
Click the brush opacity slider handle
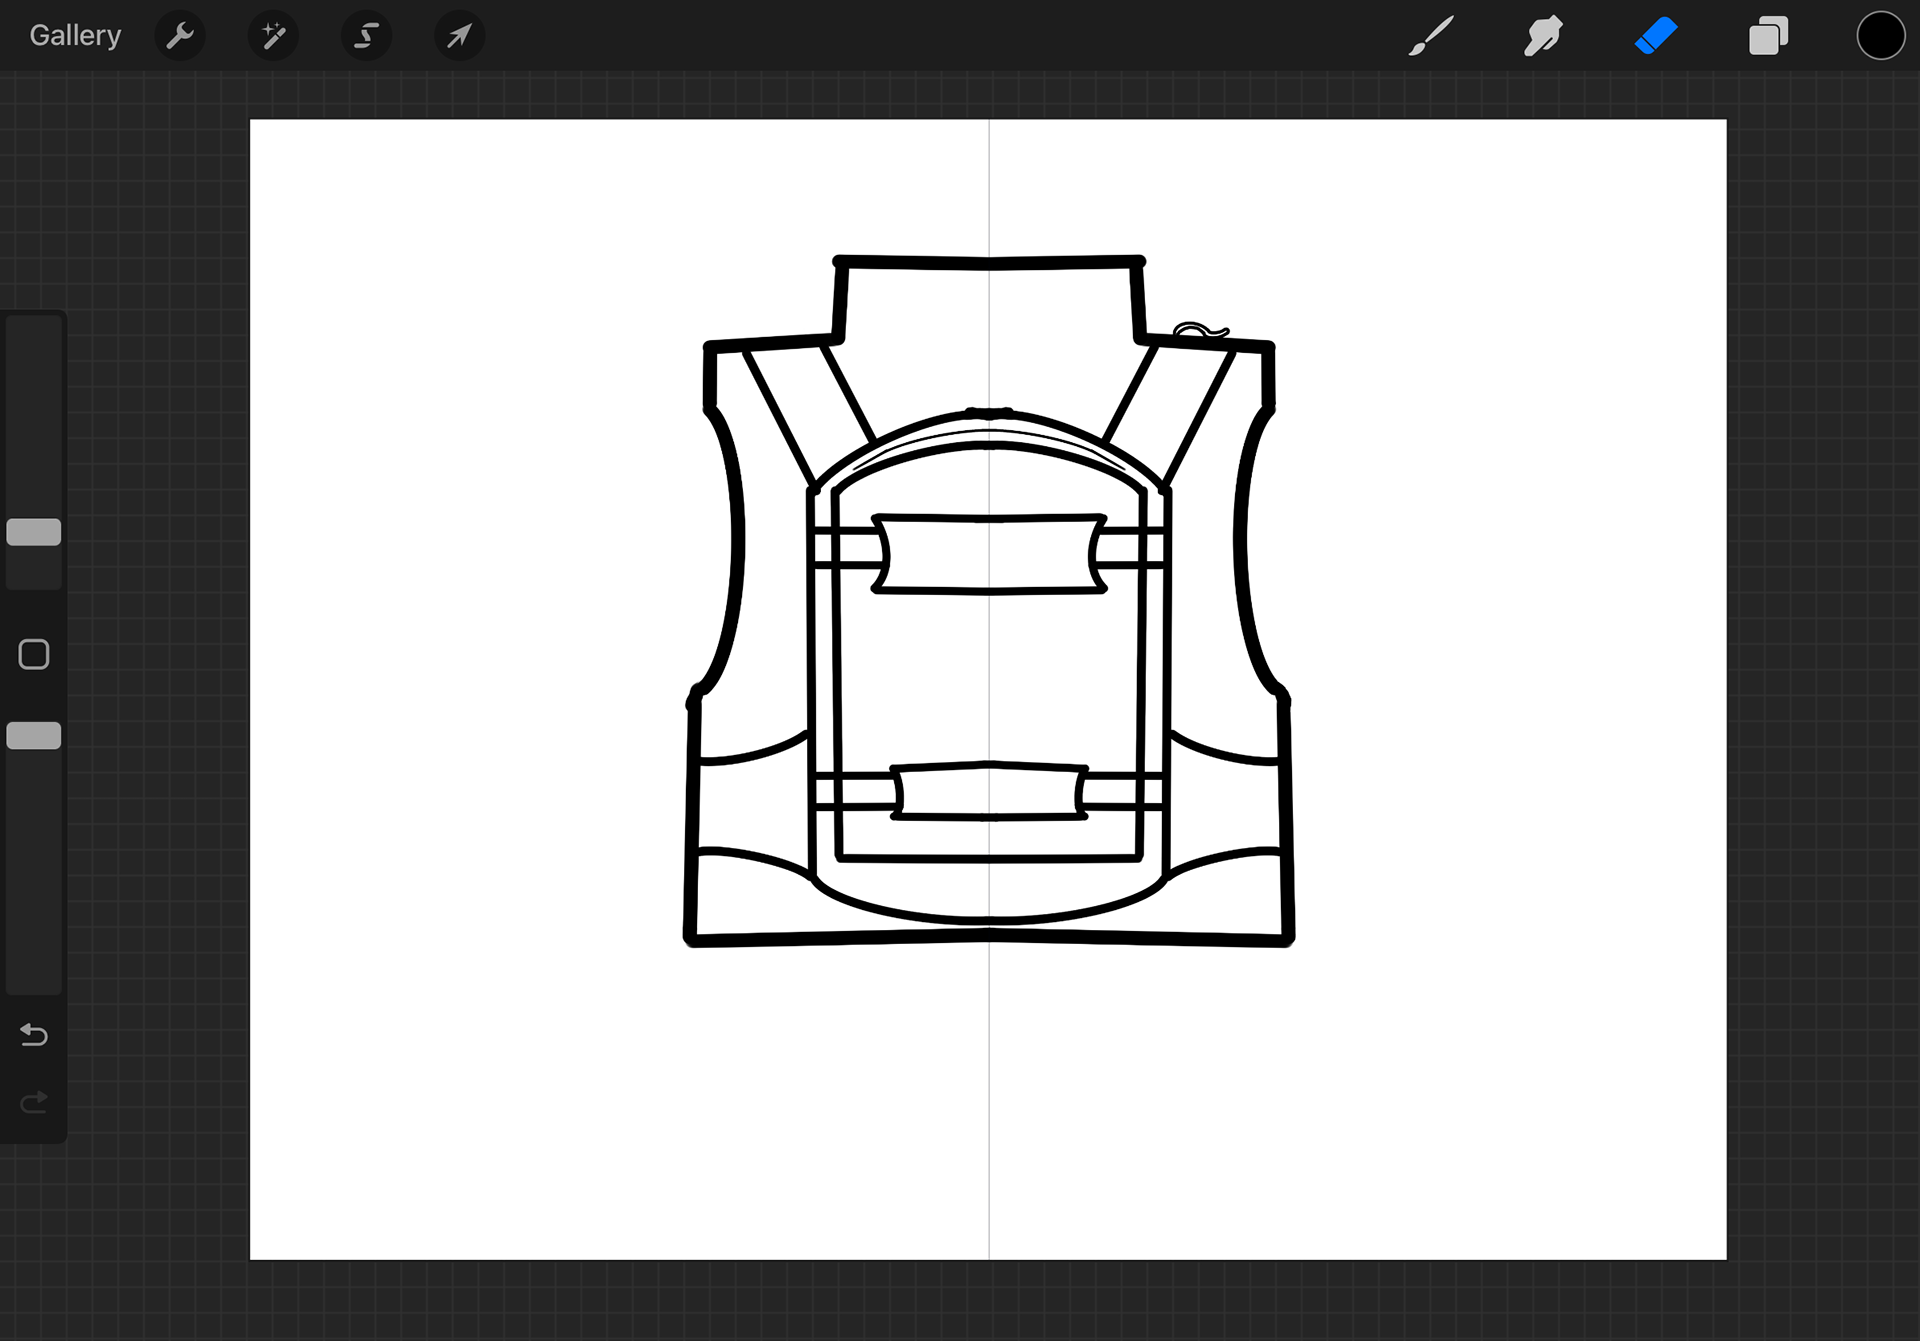tap(34, 736)
